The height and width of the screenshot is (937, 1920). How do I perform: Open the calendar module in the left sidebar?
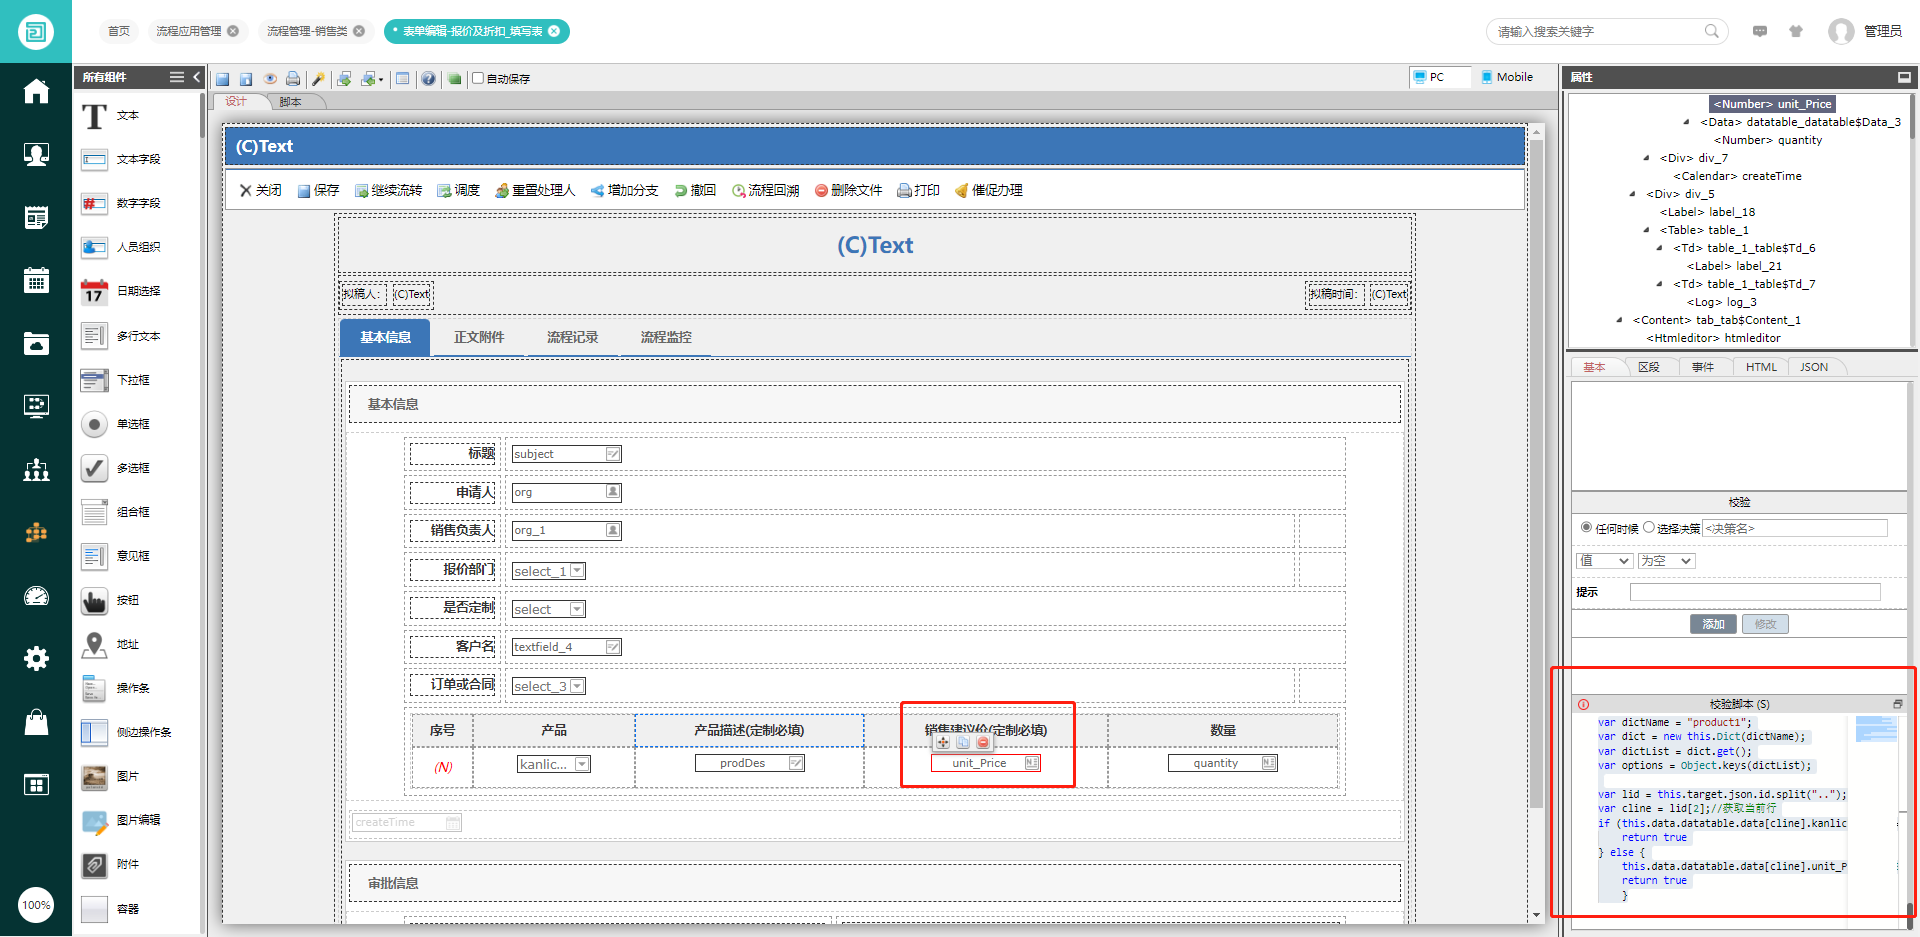(36, 281)
